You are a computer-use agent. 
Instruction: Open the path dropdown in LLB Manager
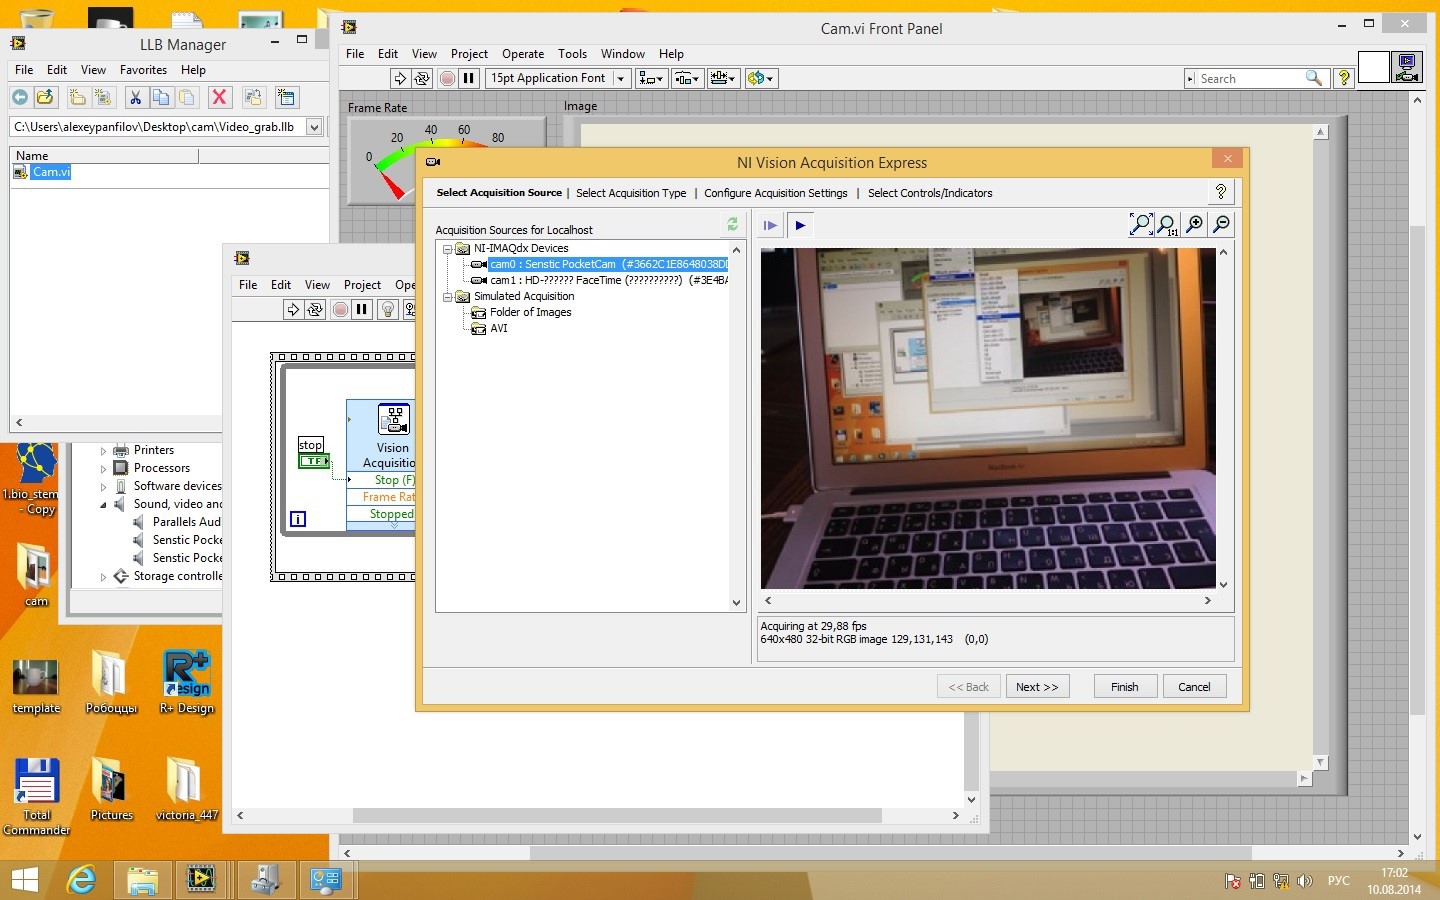click(314, 127)
